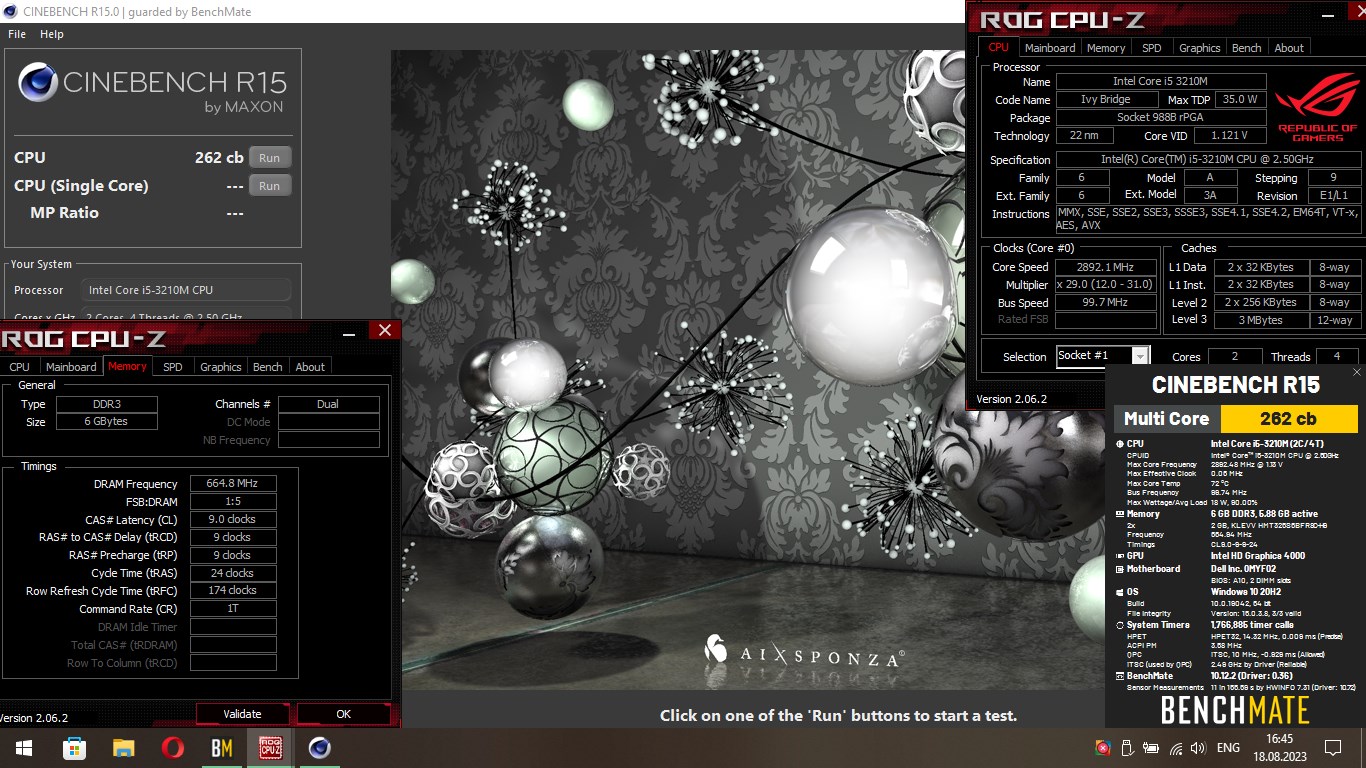The image size is (1366, 768).
Task: Switch to ROG CPU-Z taskbar icon
Action: 270,748
